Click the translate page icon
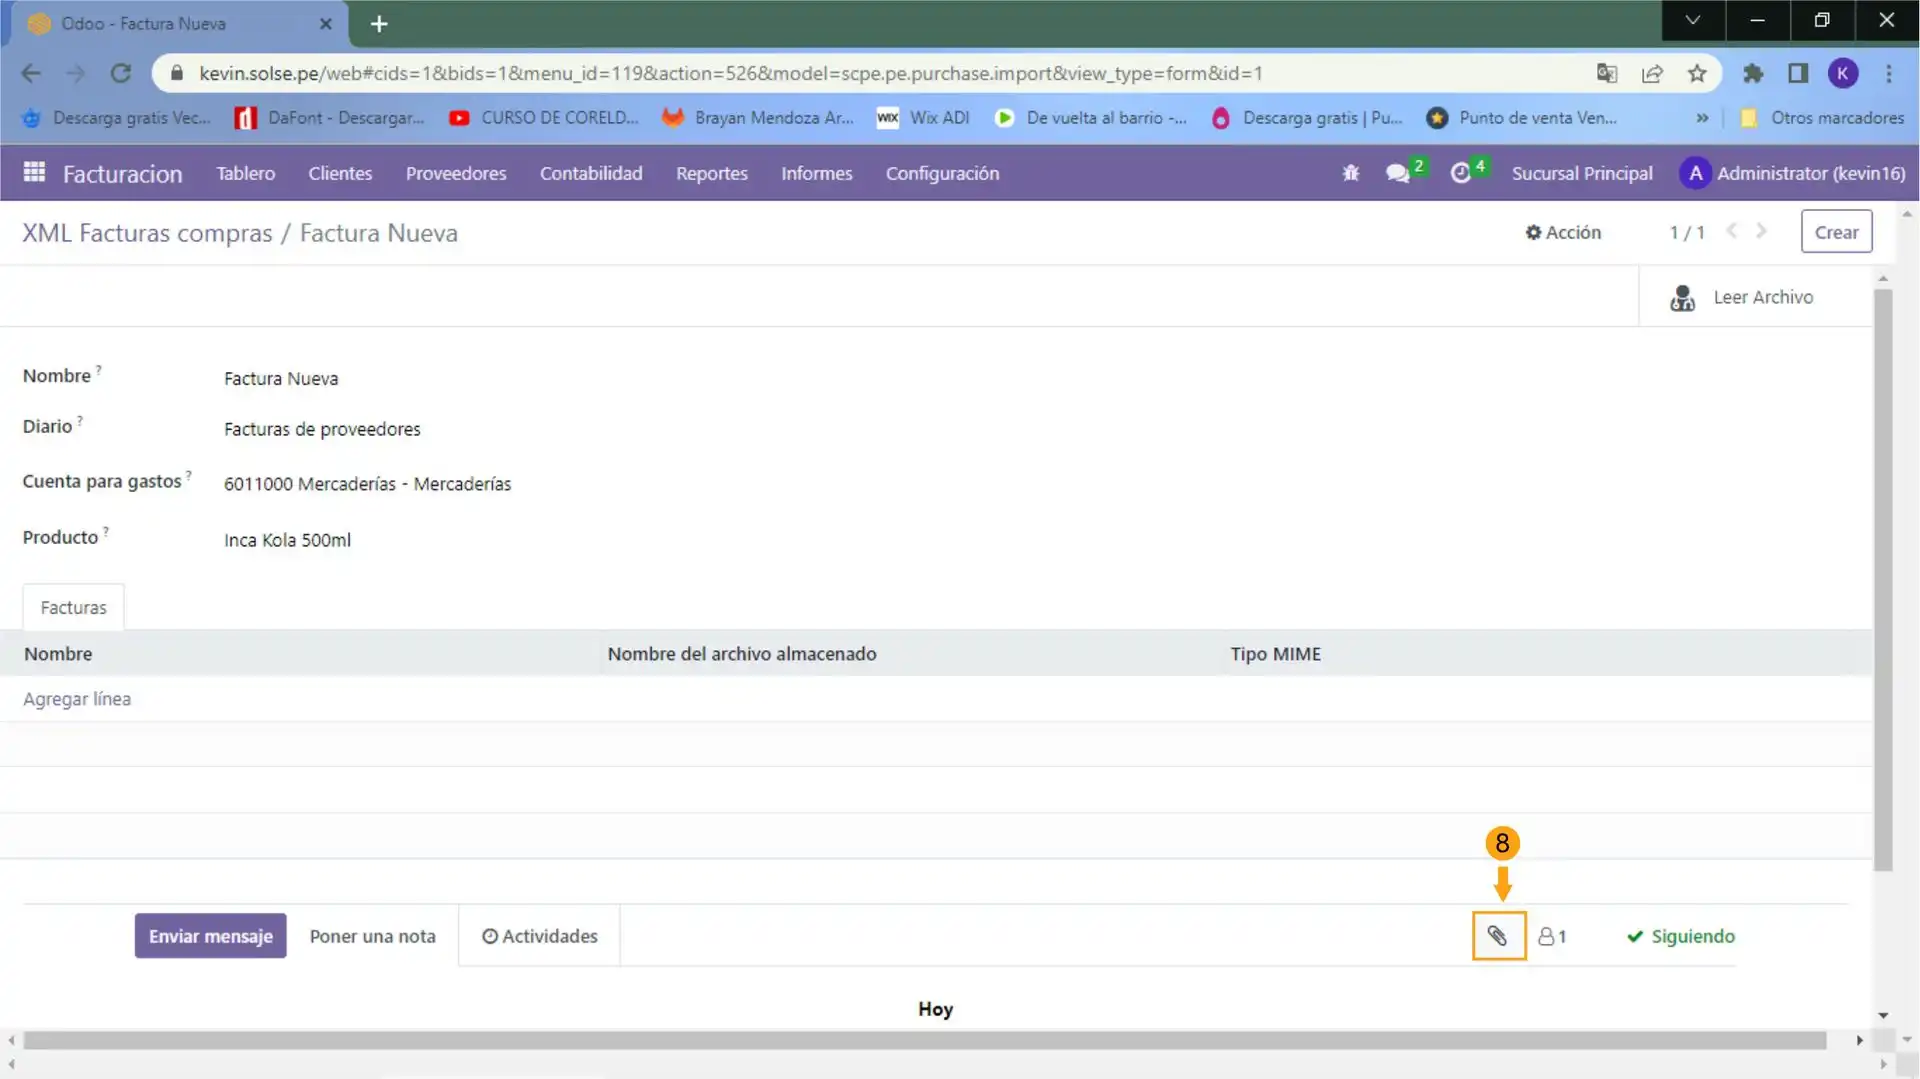The width and height of the screenshot is (1920, 1079). pyautogui.click(x=1607, y=73)
